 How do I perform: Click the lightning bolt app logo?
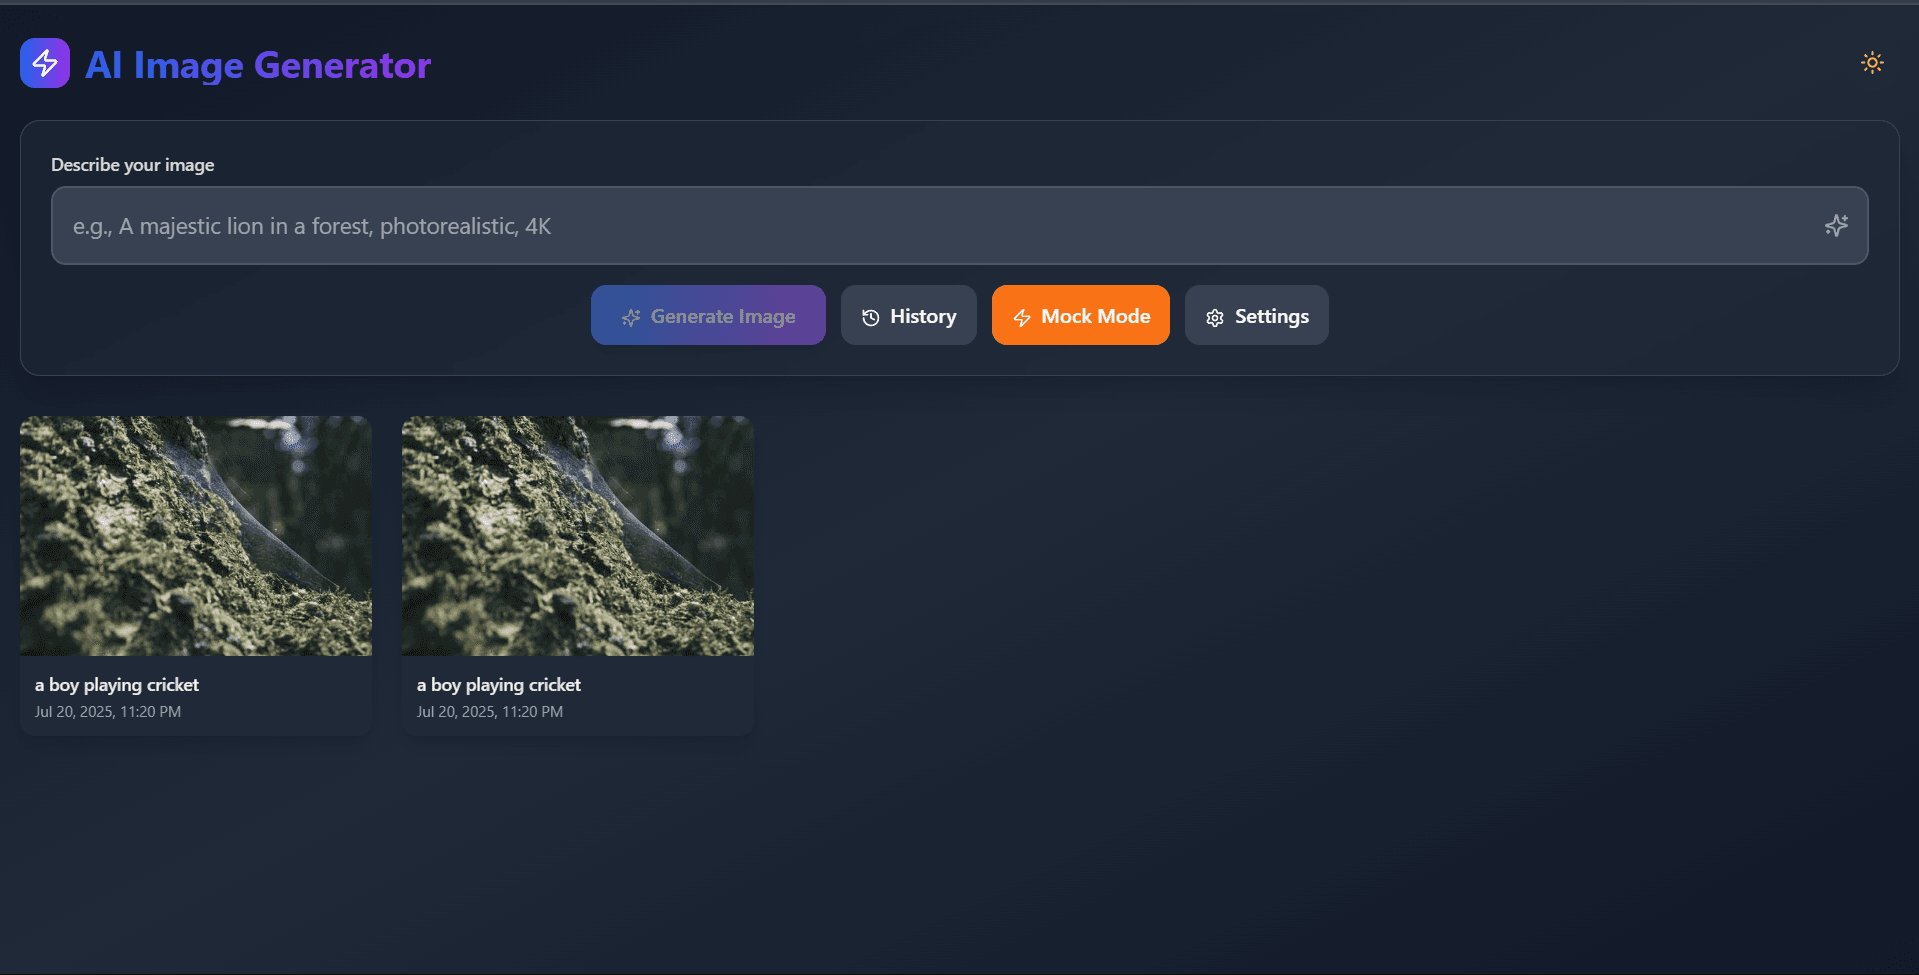point(45,63)
